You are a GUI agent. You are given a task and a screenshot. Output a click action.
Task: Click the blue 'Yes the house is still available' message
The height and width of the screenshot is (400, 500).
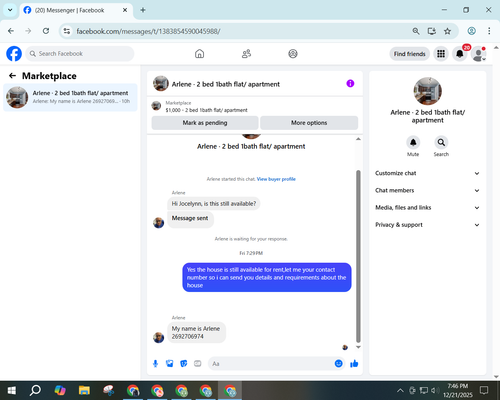coord(267,277)
